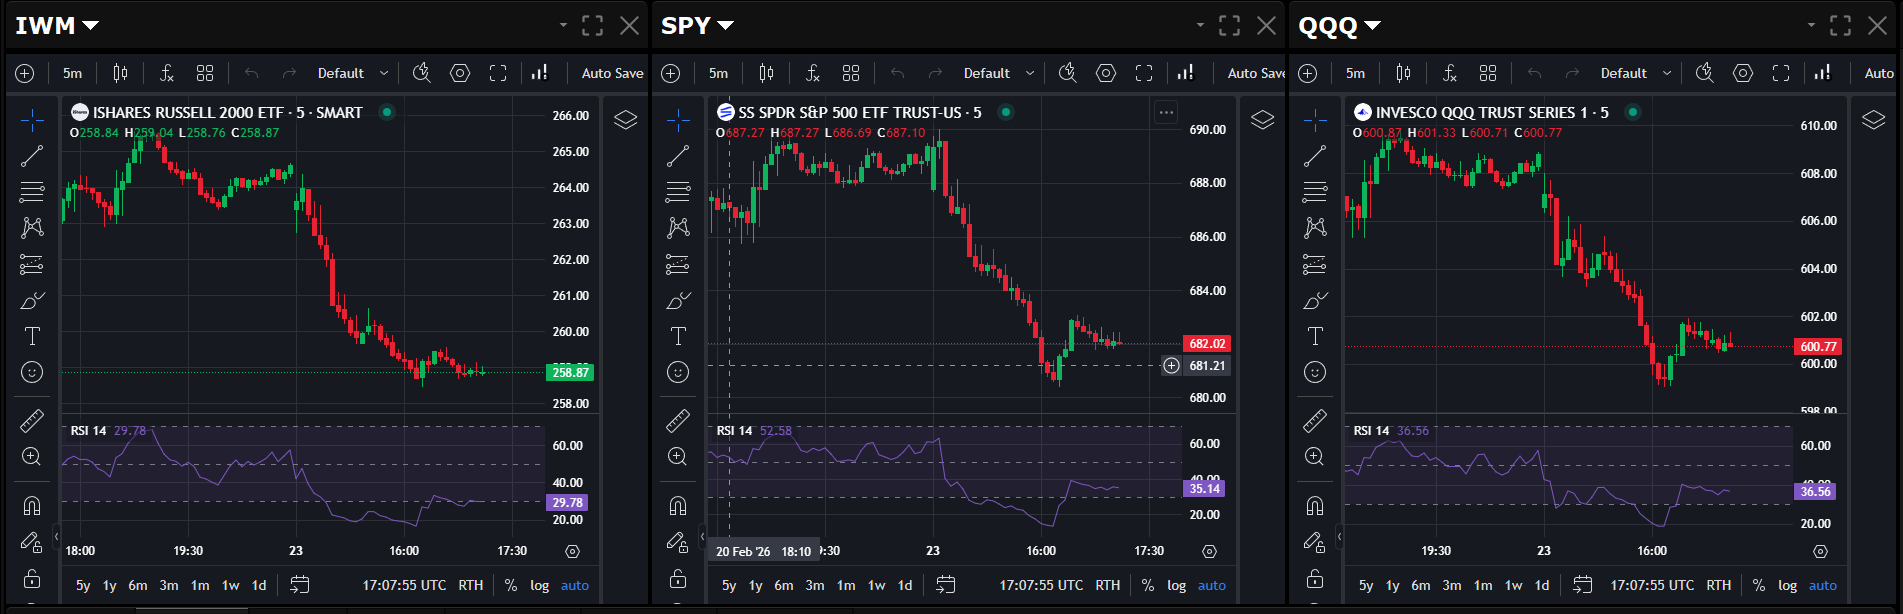Select the 6m range in IWM chart

click(138, 585)
